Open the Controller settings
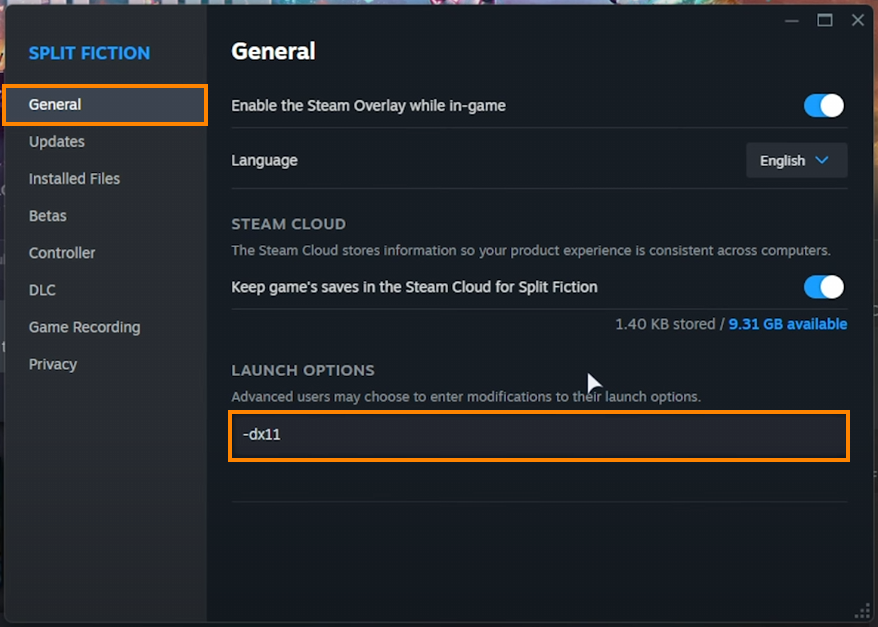 62,252
